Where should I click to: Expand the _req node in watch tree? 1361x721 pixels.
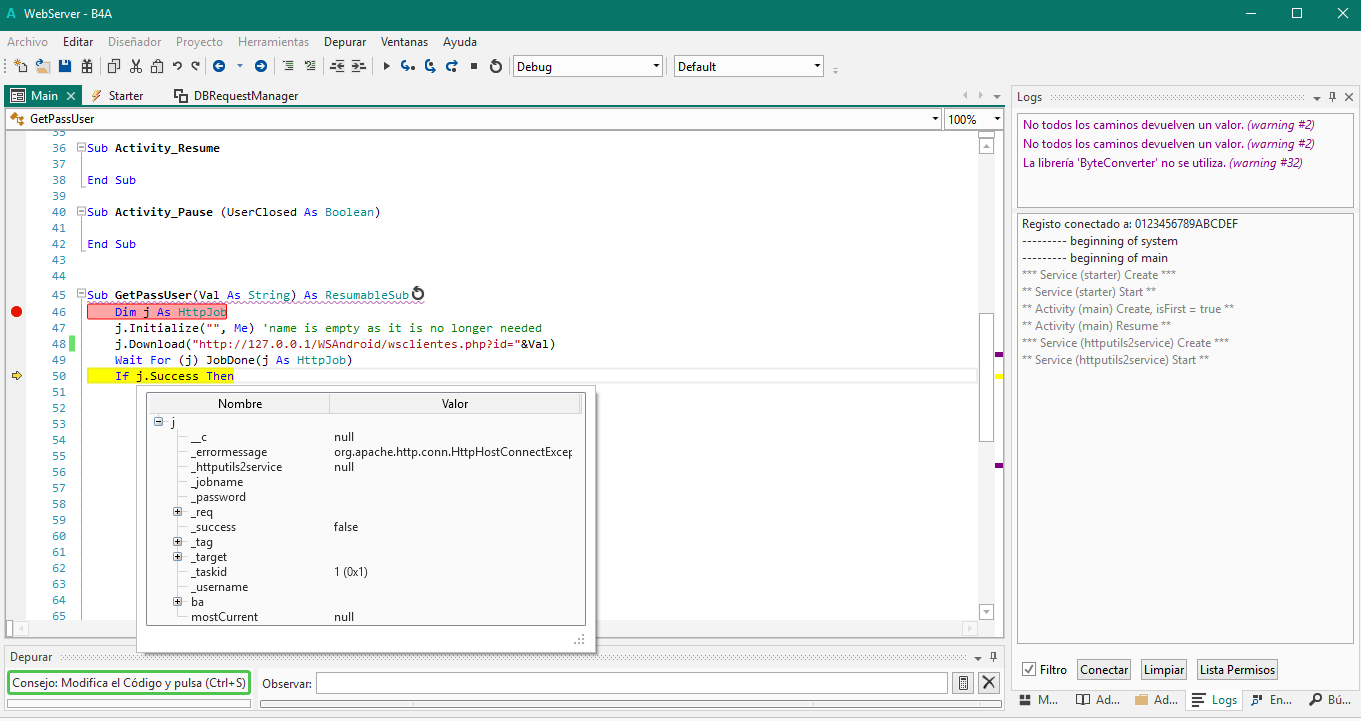coord(178,512)
